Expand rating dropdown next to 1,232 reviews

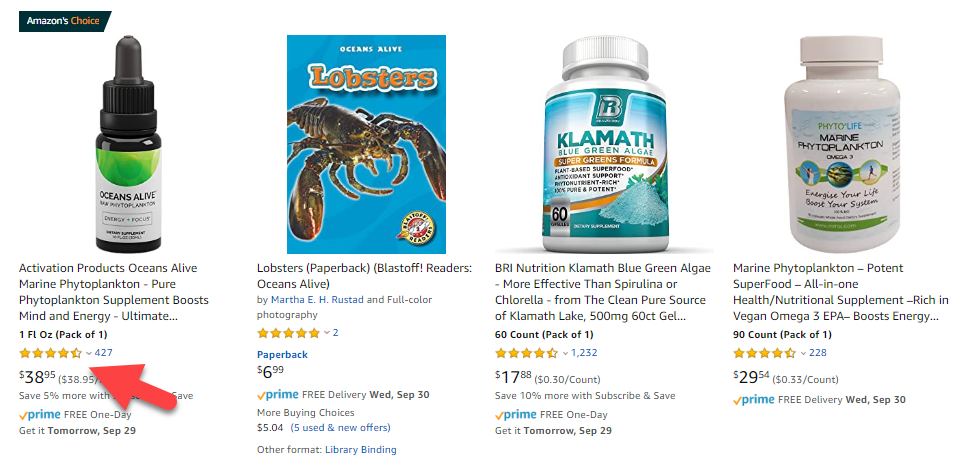pyautogui.click(x=565, y=353)
